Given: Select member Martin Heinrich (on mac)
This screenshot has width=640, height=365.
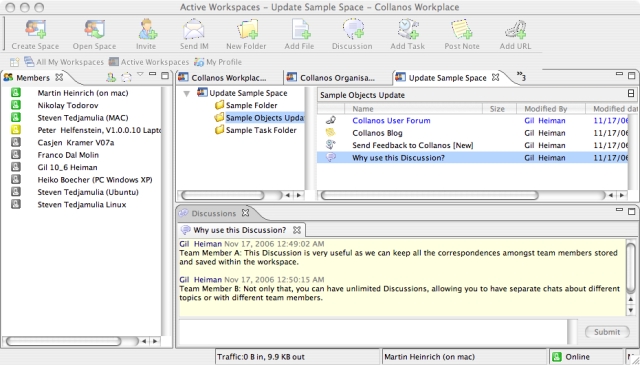Looking at the screenshot, I should point(83,93).
